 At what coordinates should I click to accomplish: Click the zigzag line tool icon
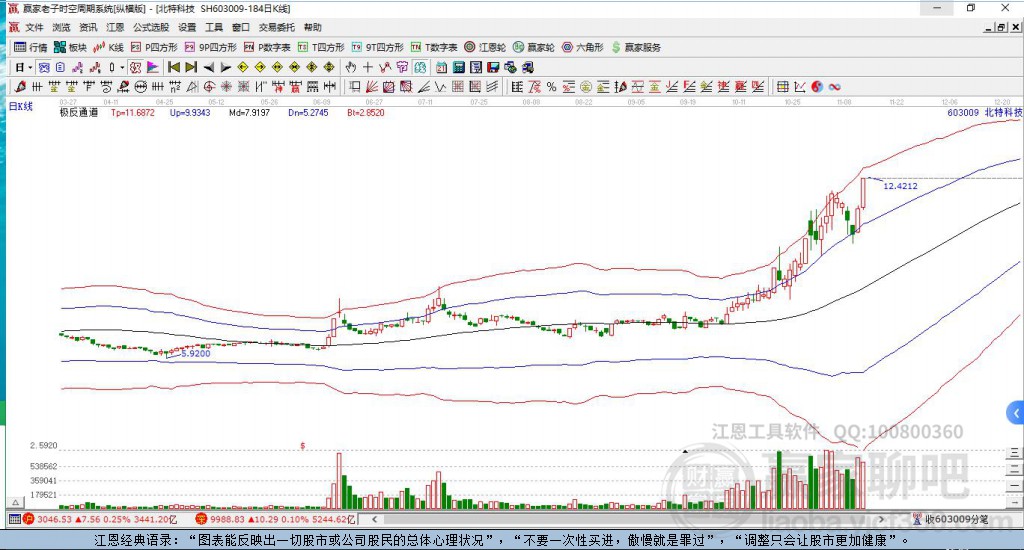coord(441,87)
